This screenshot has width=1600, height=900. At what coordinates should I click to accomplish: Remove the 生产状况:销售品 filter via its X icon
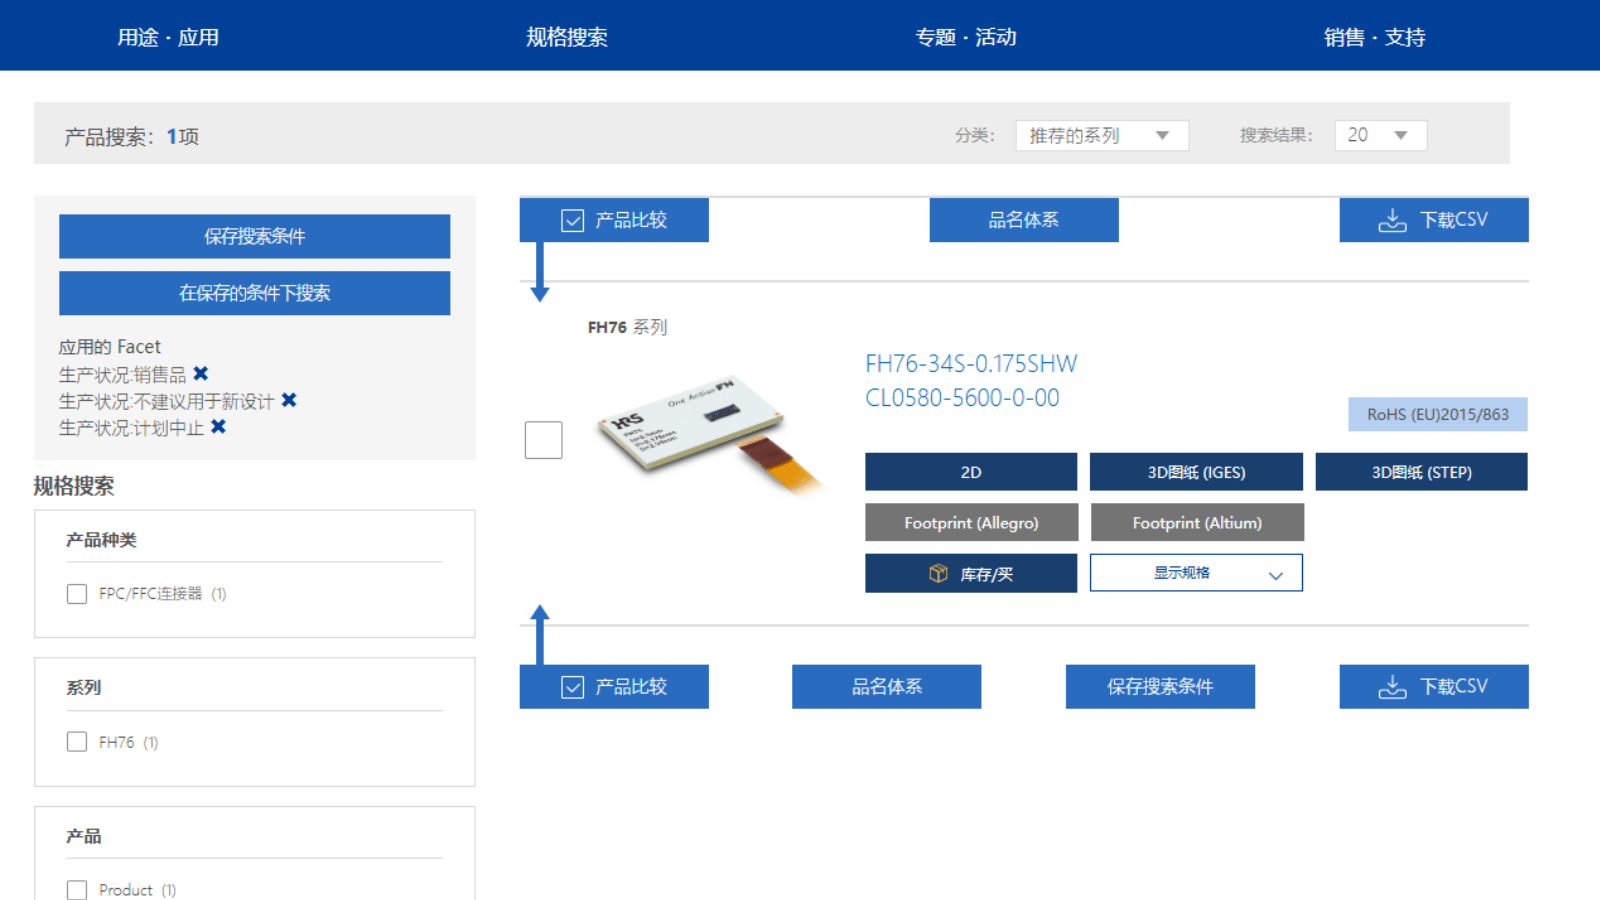pos(202,373)
